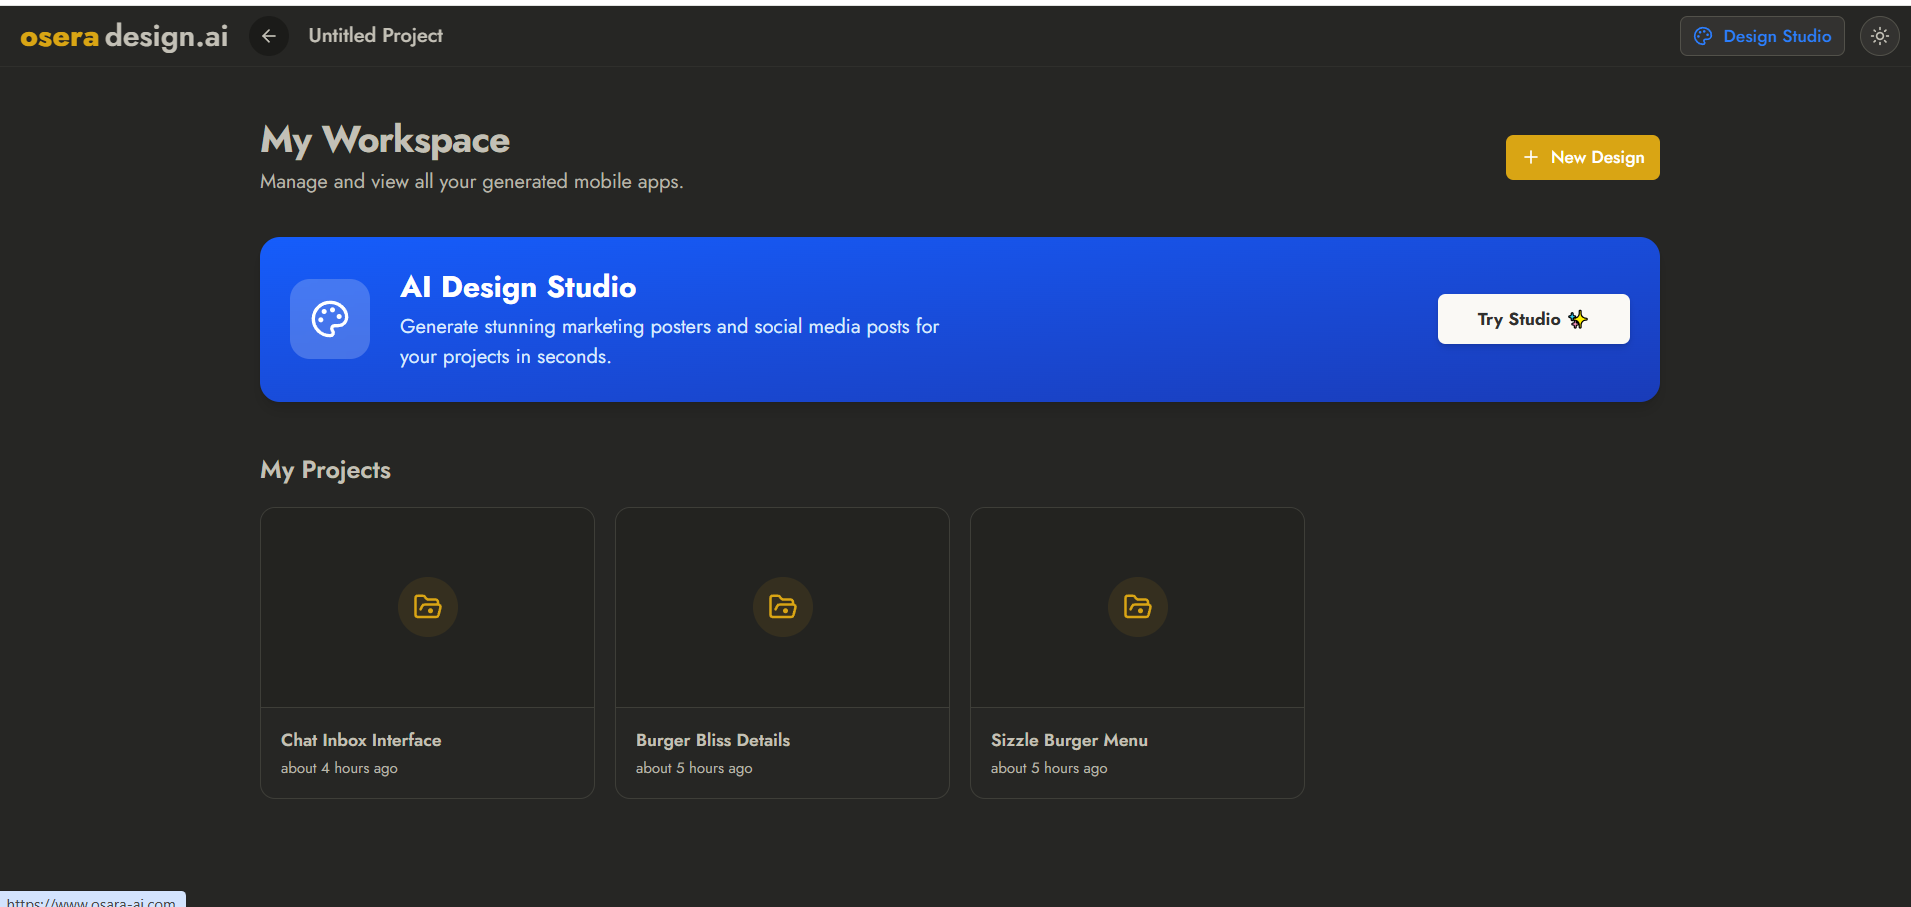Click the Untitled Project title
The width and height of the screenshot is (1911, 907).
point(375,36)
